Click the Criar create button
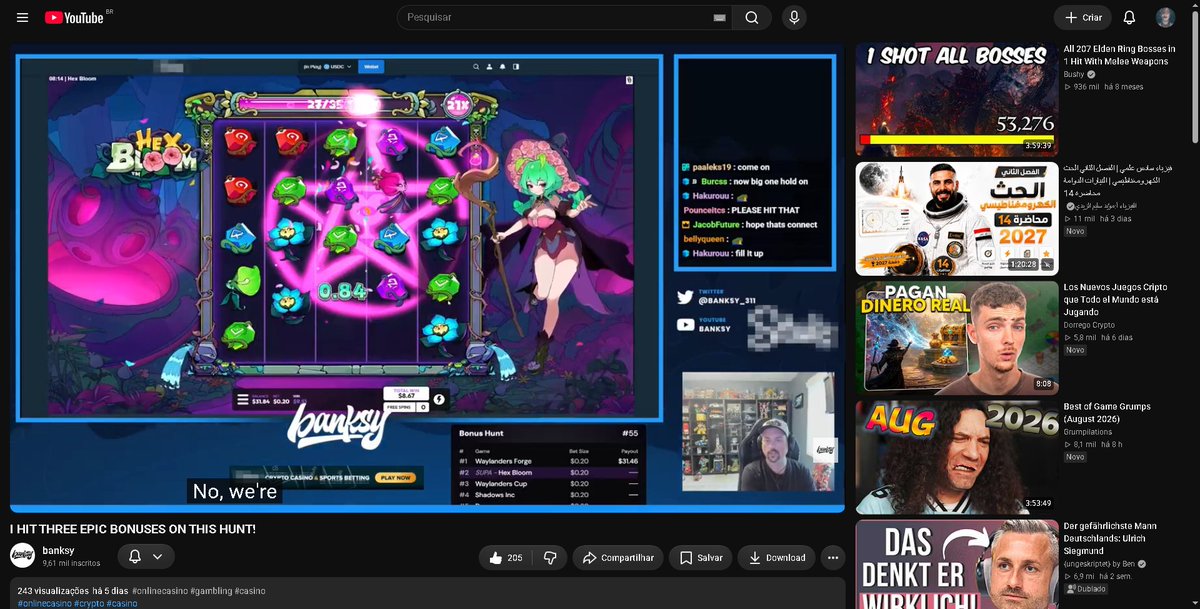1200x609 pixels. coord(1082,18)
